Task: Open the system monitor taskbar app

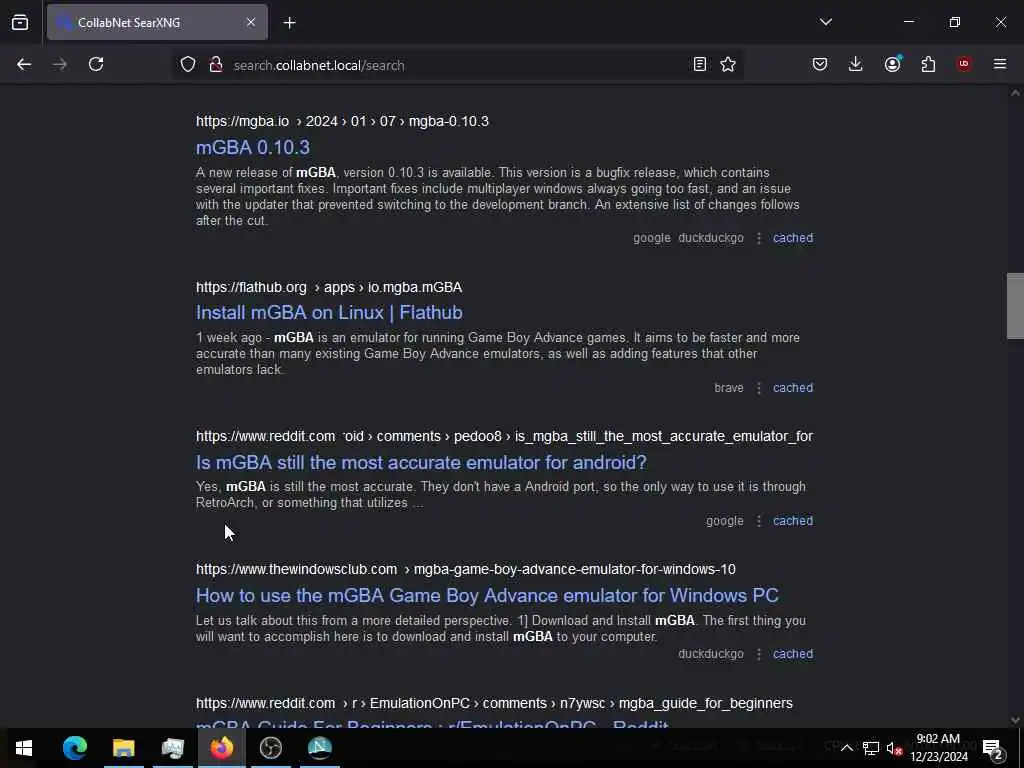Action: click(x=172, y=748)
